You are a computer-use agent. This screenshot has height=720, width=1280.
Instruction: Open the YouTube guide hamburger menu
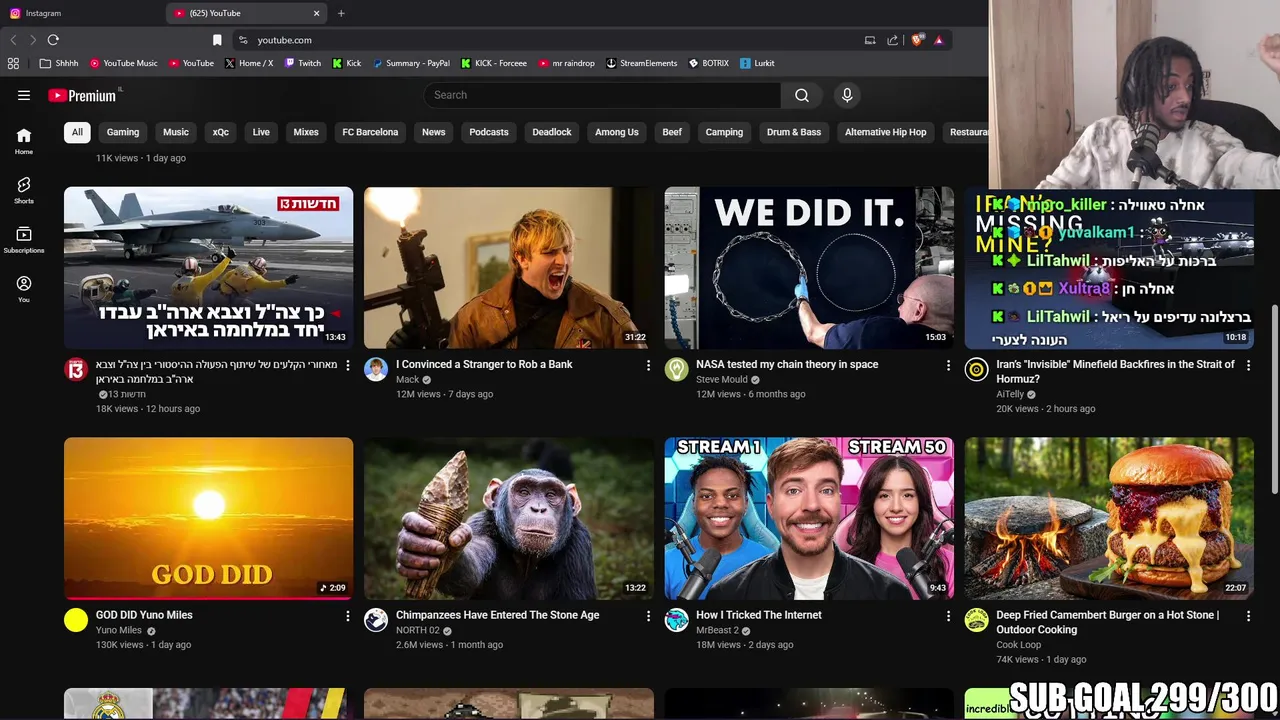pyautogui.click(x=24, y=95)
